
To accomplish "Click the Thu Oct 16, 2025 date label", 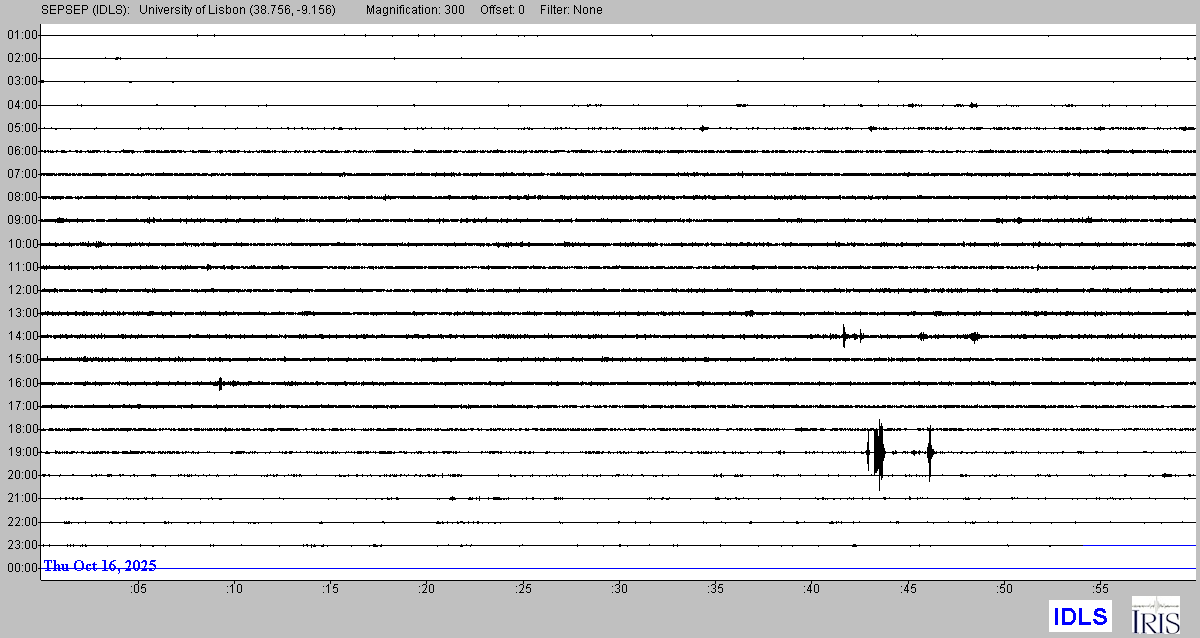I will pyautogui.click(x=100, y=566).
